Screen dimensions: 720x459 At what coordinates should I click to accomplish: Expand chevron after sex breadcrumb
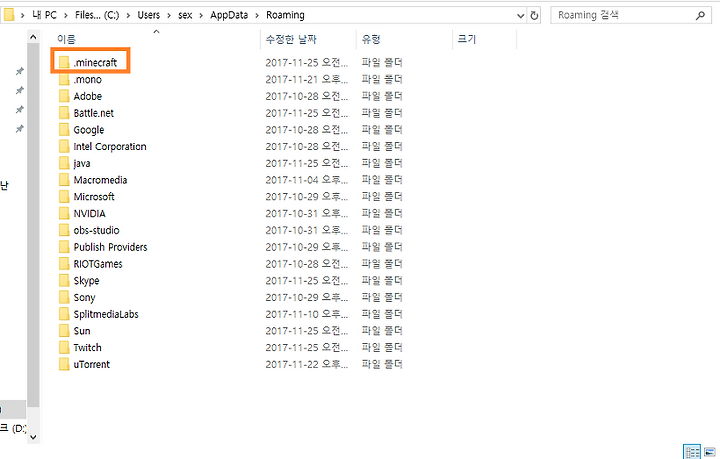(201, 16)
